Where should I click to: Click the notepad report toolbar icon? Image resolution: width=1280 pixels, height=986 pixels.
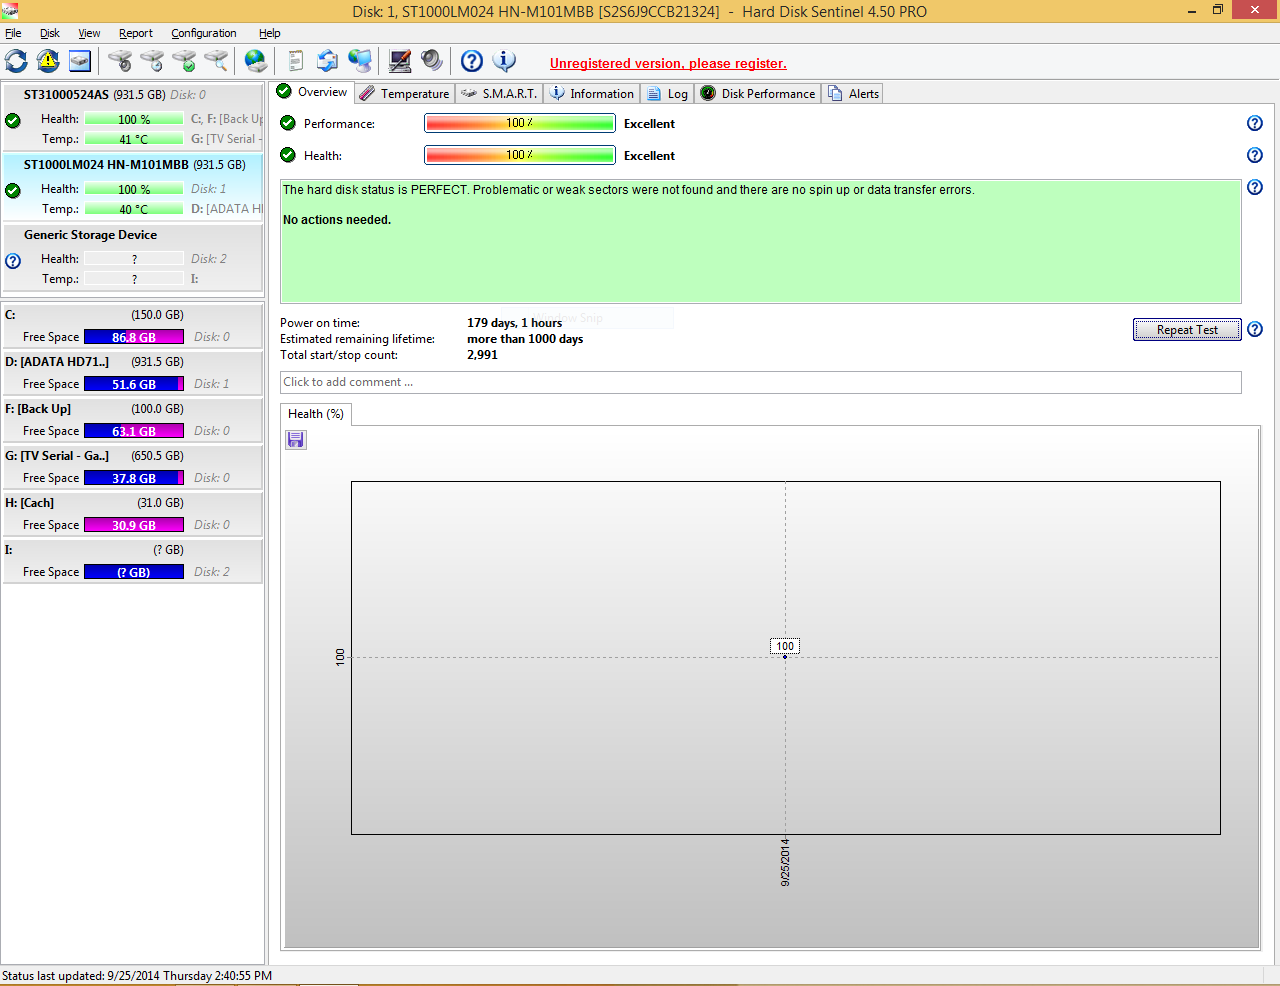pyautogui.click(x=296, y=61)
